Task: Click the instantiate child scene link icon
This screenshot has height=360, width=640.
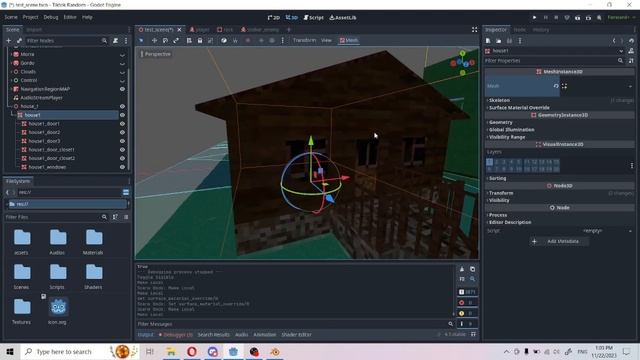Action: (x=19, y=41)
